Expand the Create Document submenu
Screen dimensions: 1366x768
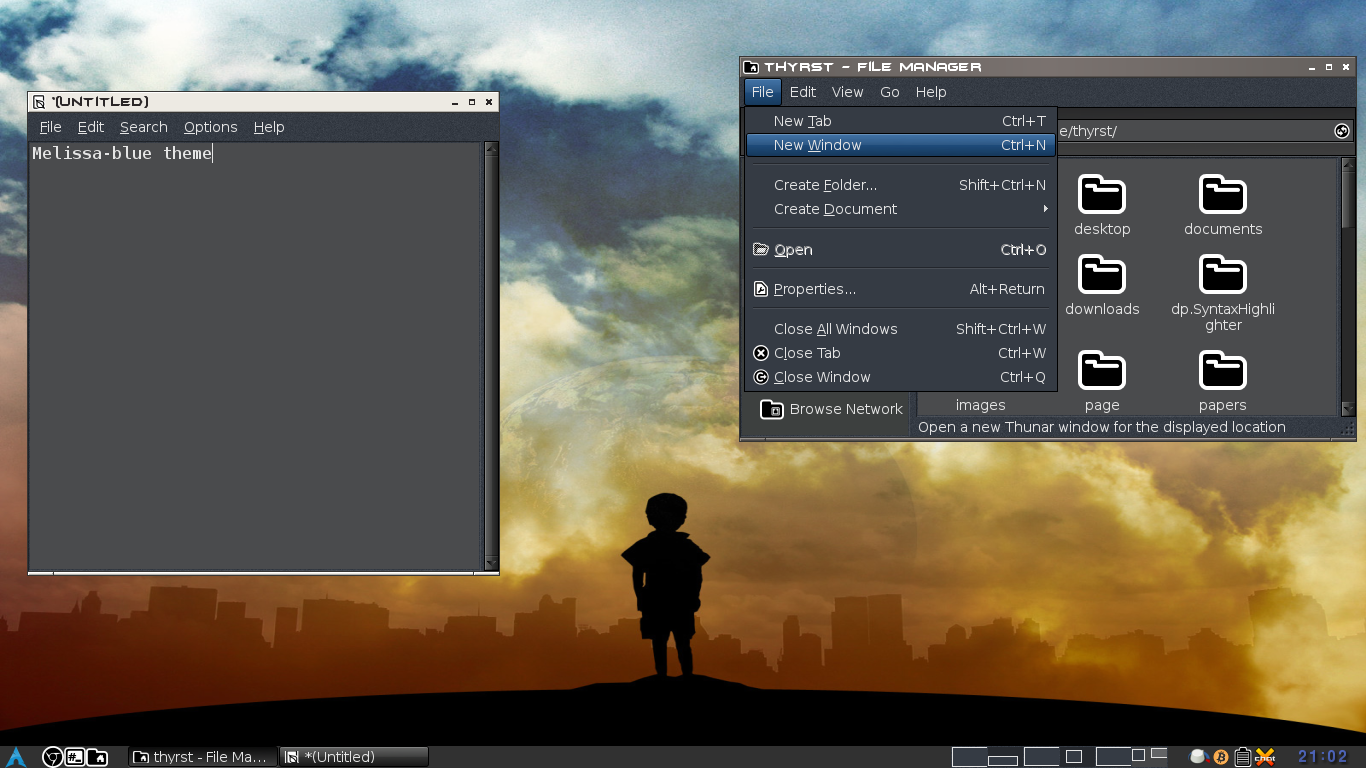pyautogui.click(x=901, y=209)
